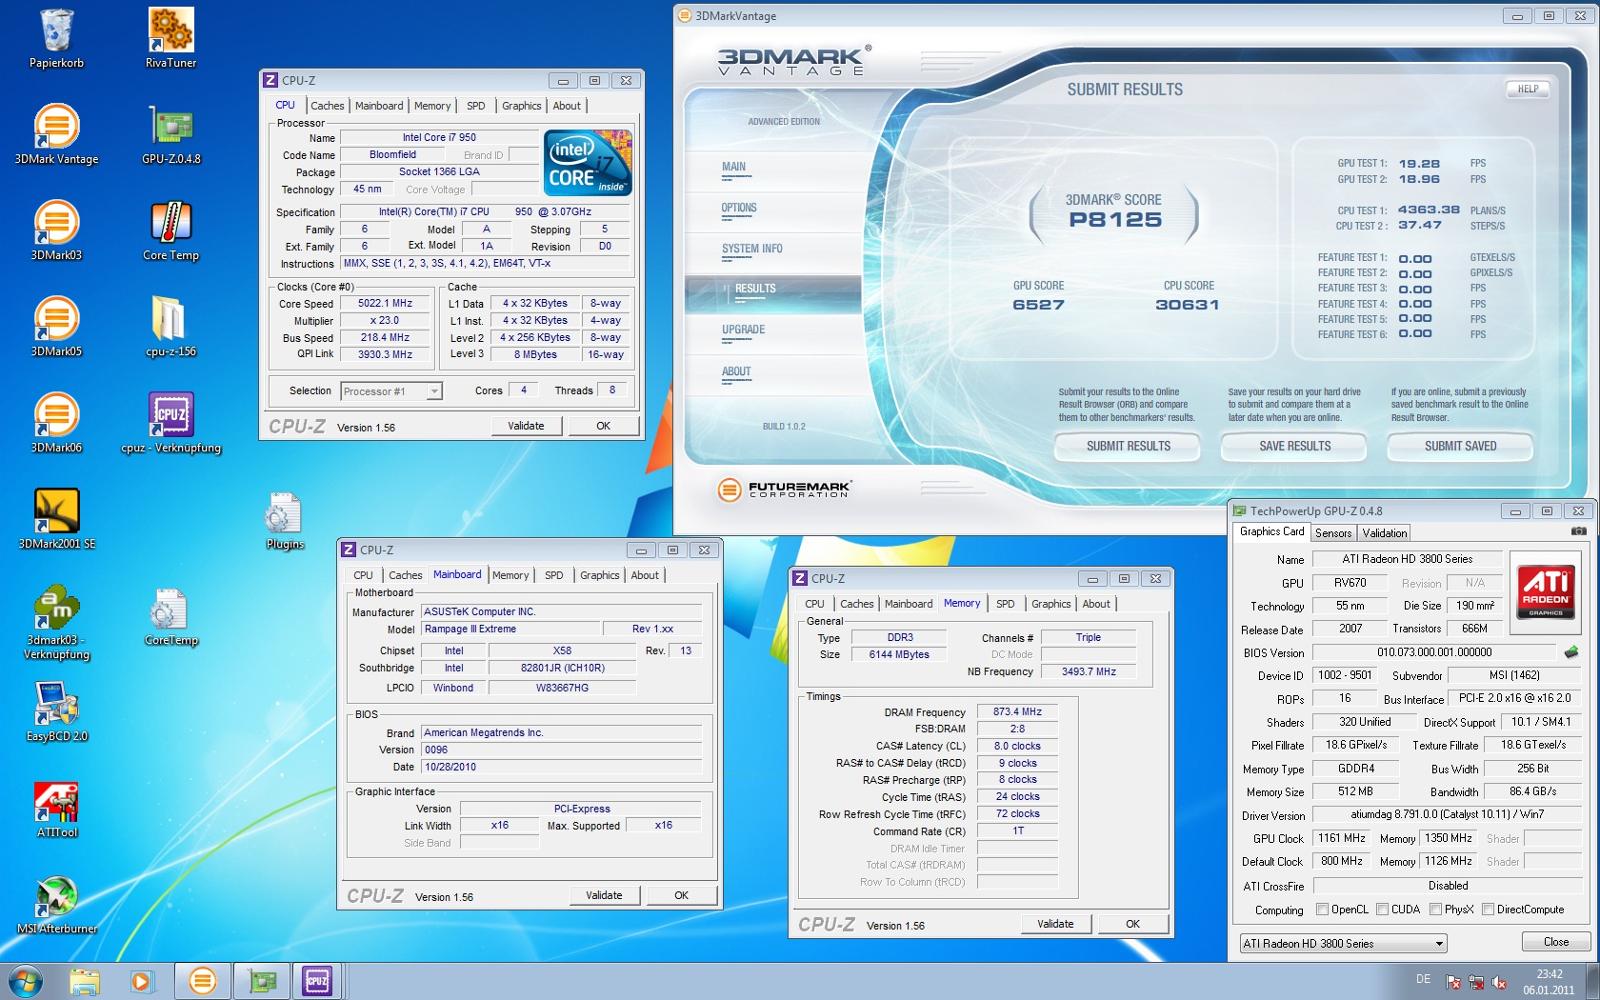Click the volume tray icon
This screenshot has width=1600, height=1000.
click(x=1498, y=983)
